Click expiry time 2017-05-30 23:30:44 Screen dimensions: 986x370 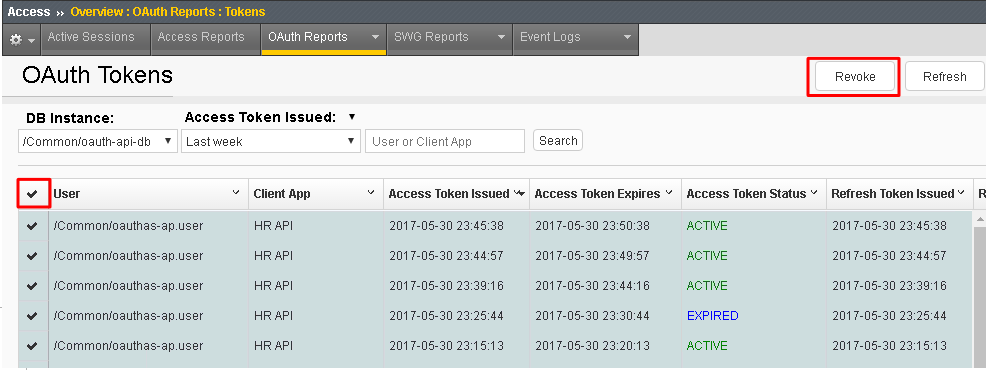point(592,315)
